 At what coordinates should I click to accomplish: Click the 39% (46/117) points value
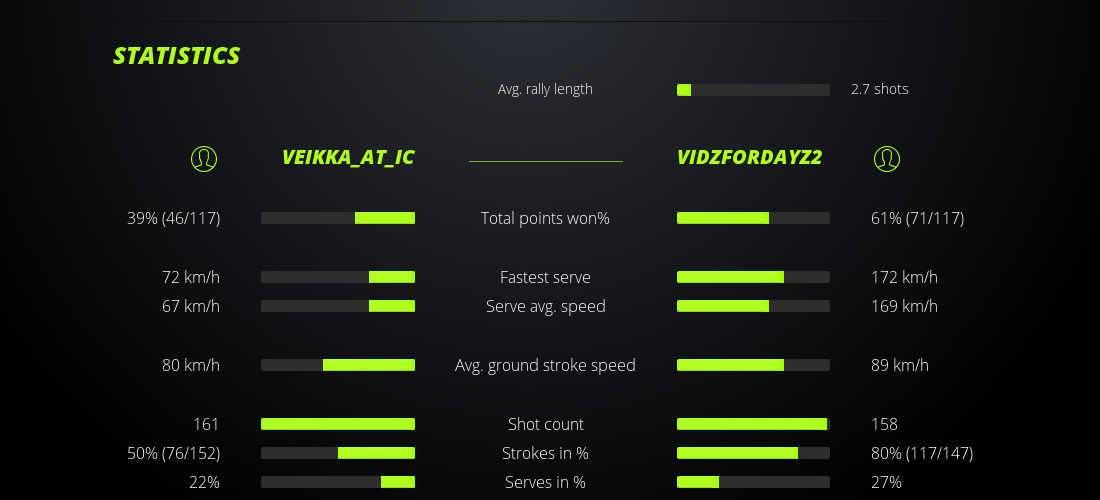[x=174, y=218]
